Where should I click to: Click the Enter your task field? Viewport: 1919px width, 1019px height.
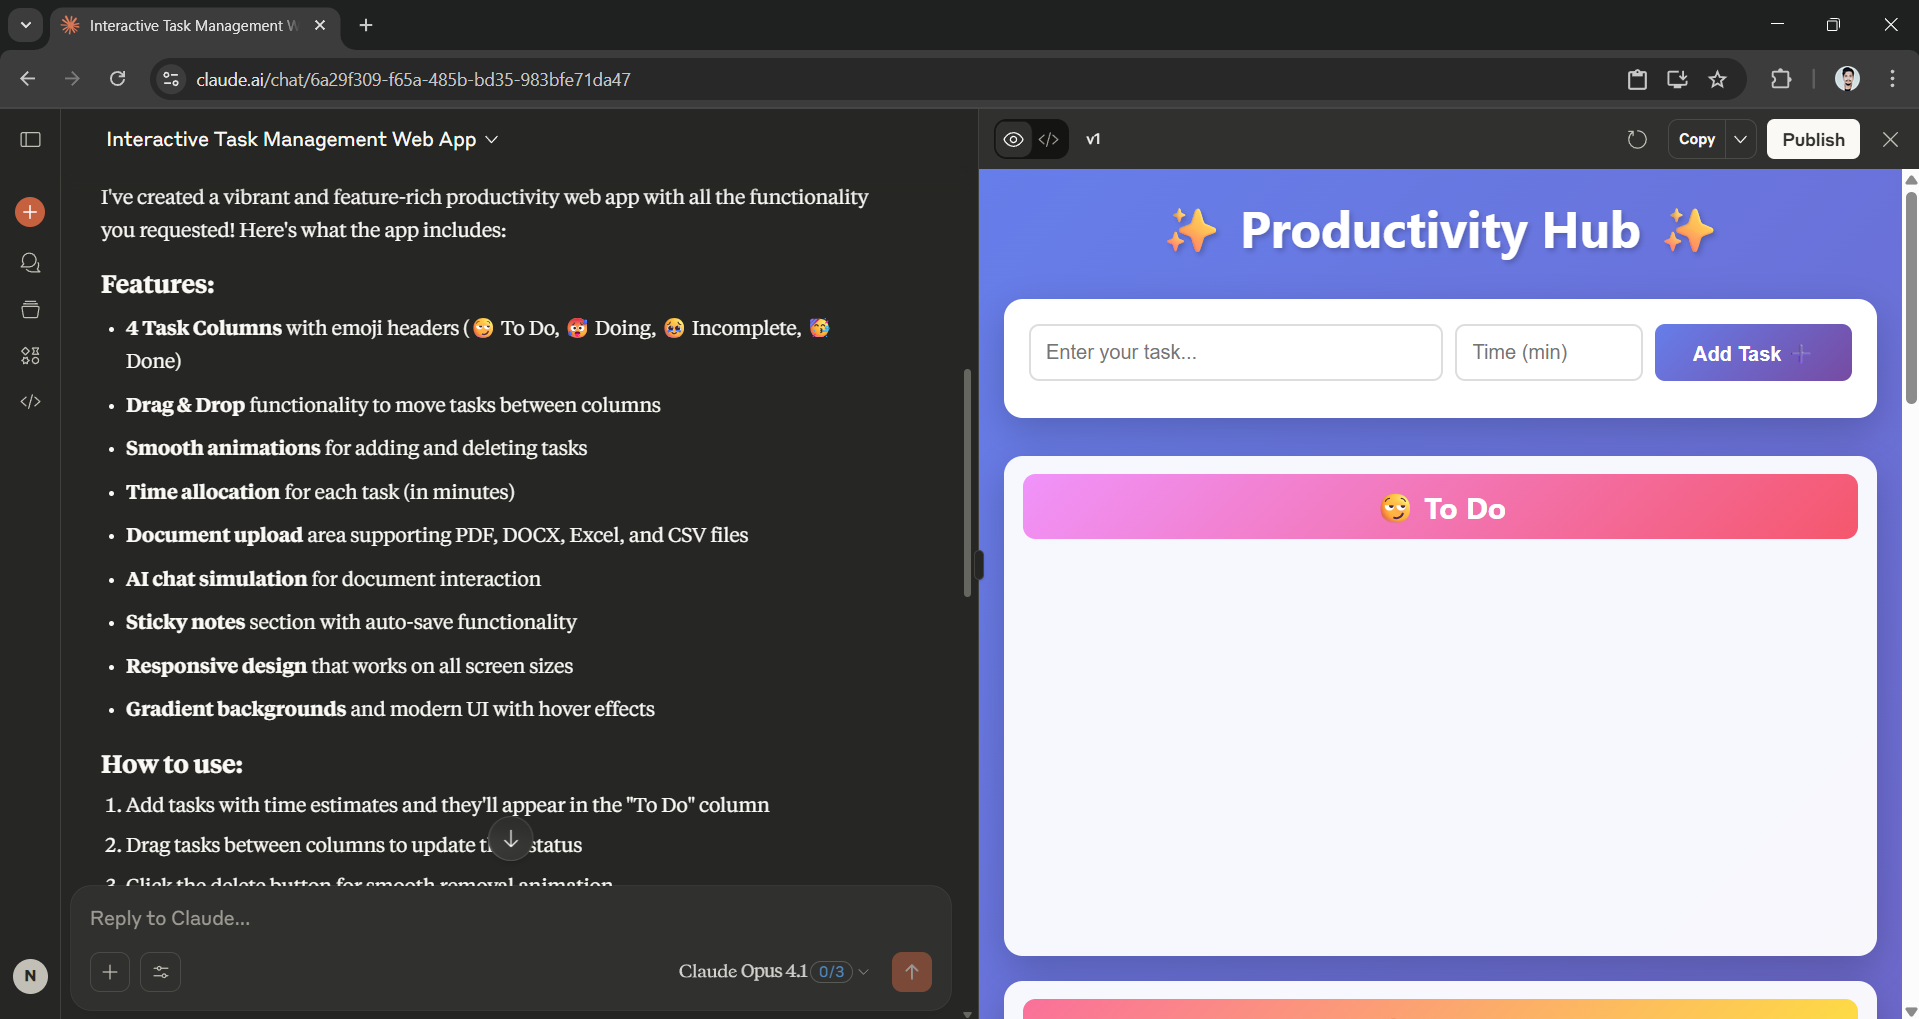pyautogui.click(x=1235, y=352)
